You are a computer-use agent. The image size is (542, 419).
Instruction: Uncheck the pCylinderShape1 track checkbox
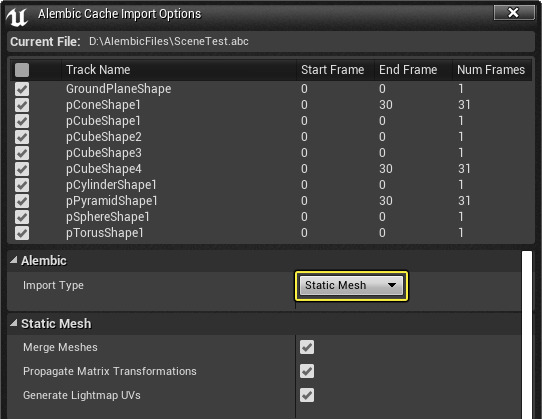coord(22,185)
